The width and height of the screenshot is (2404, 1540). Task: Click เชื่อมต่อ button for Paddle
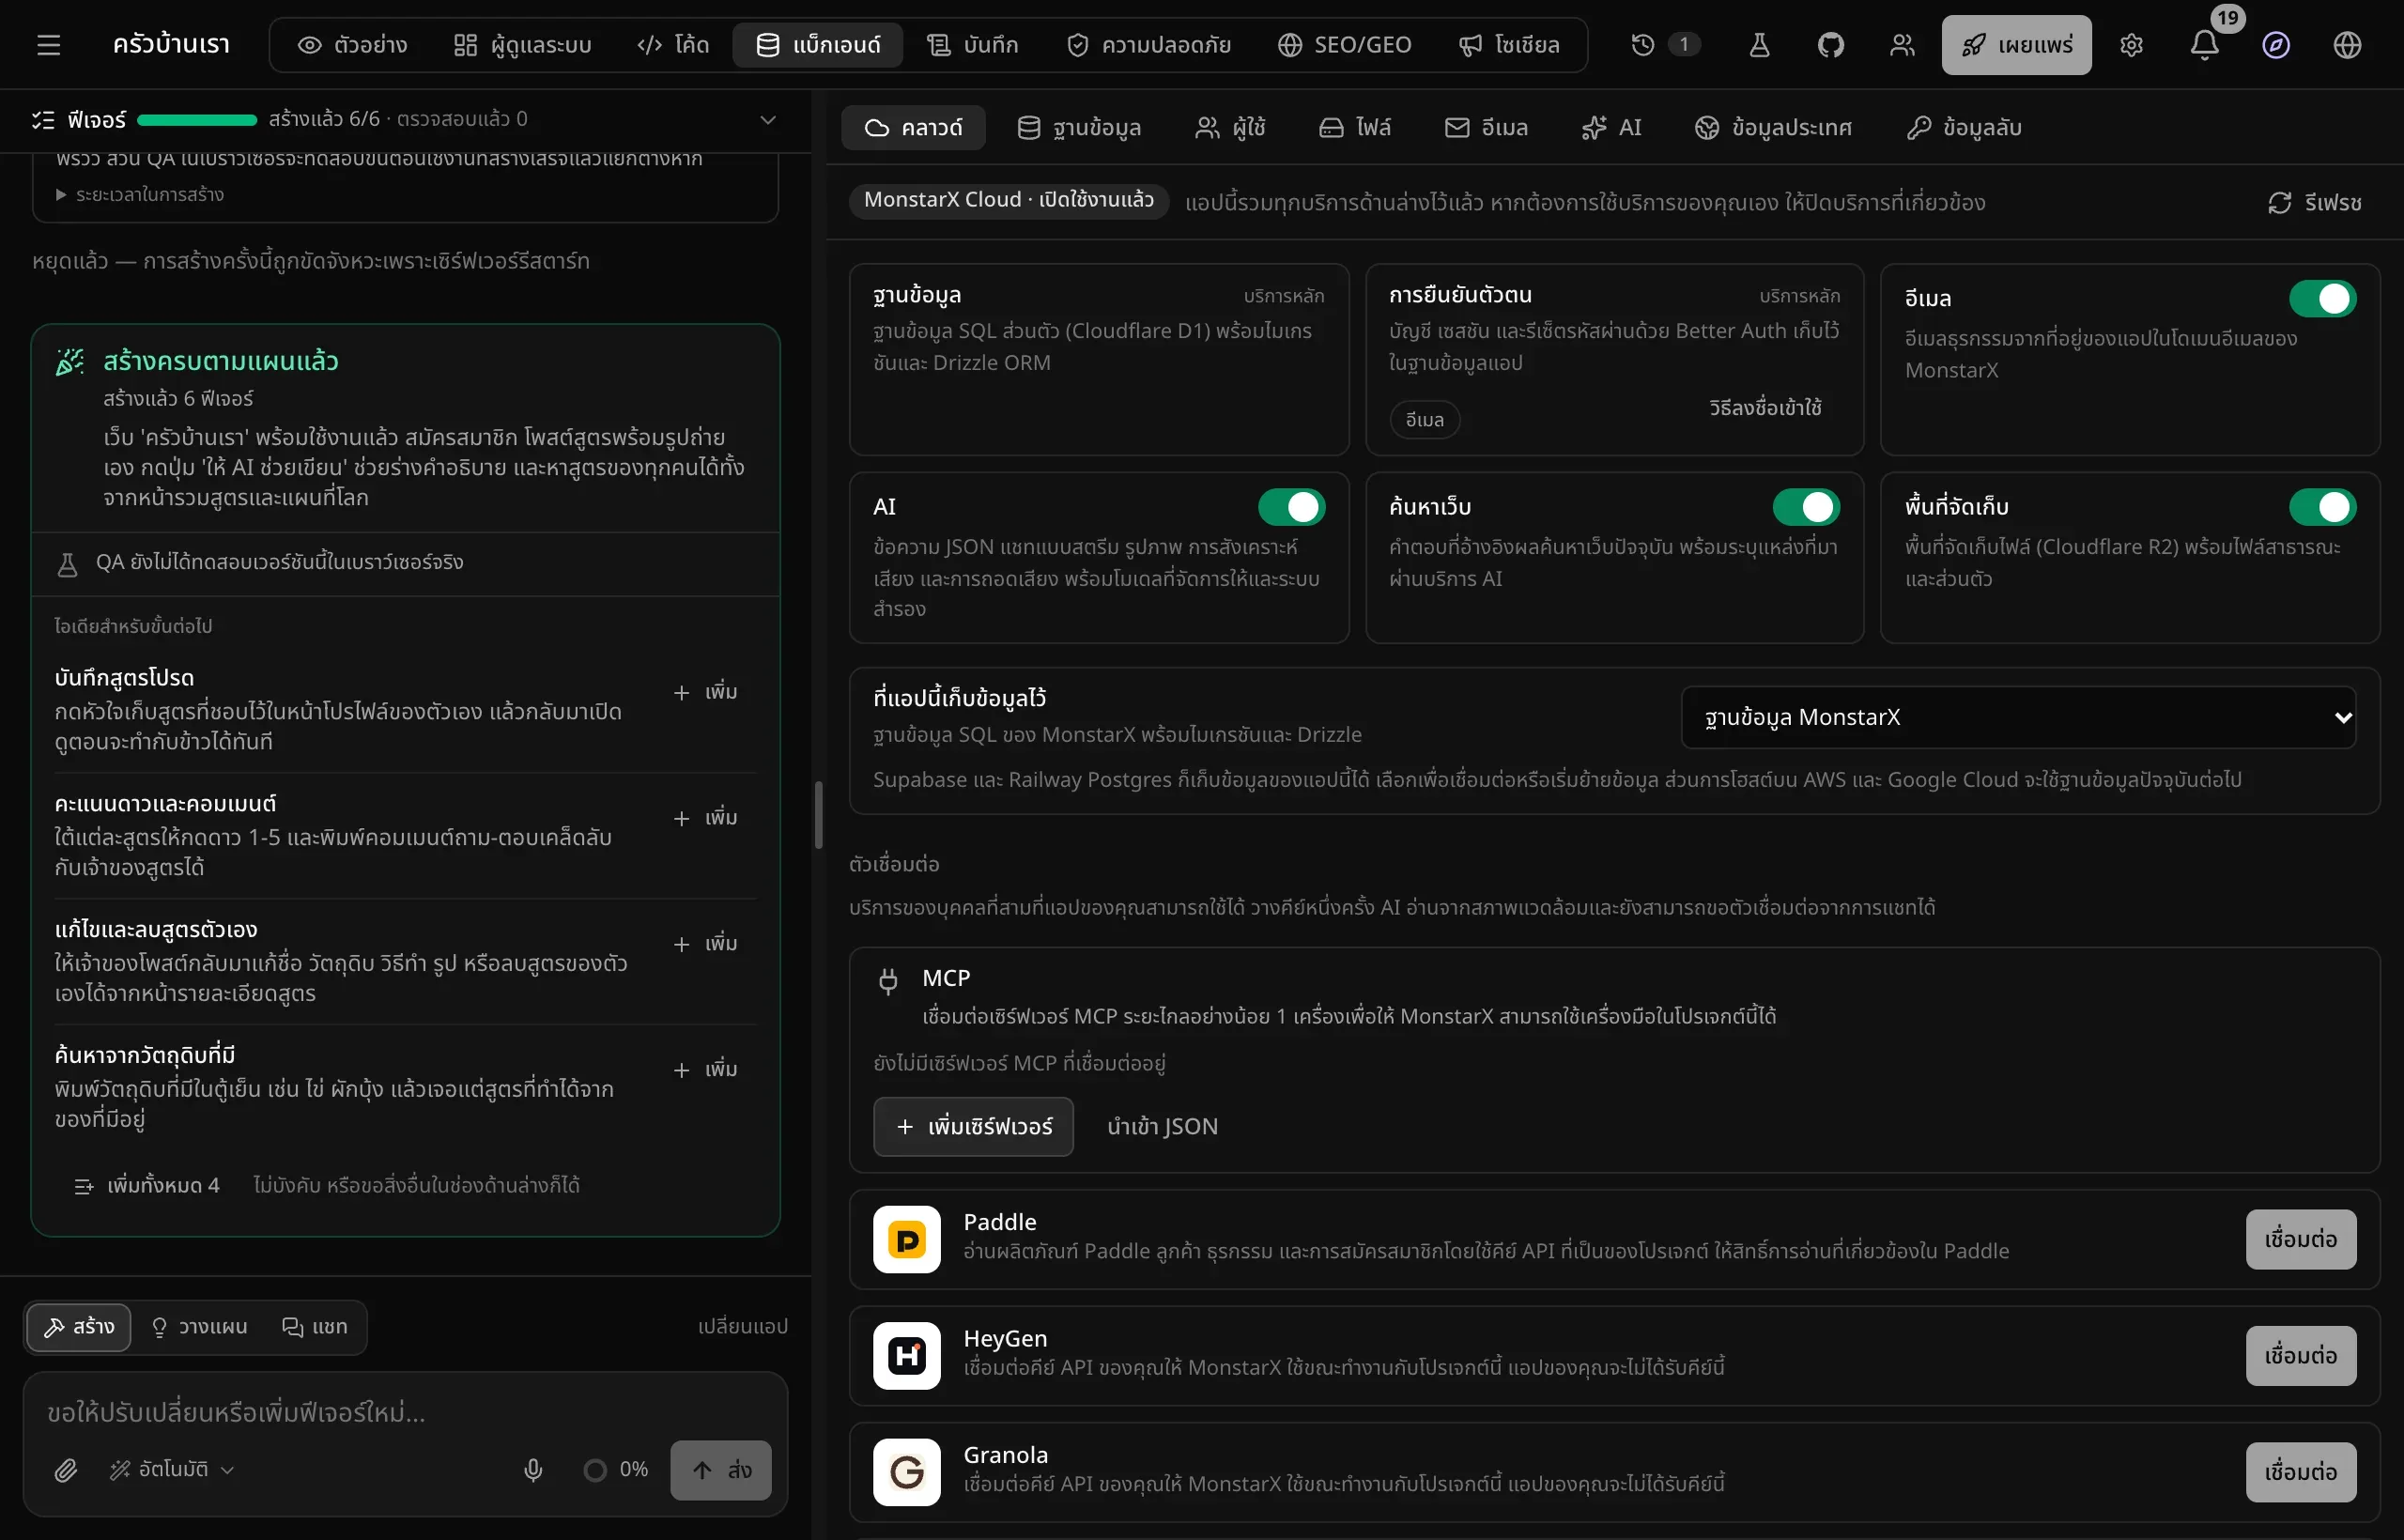point(2300,1239)
